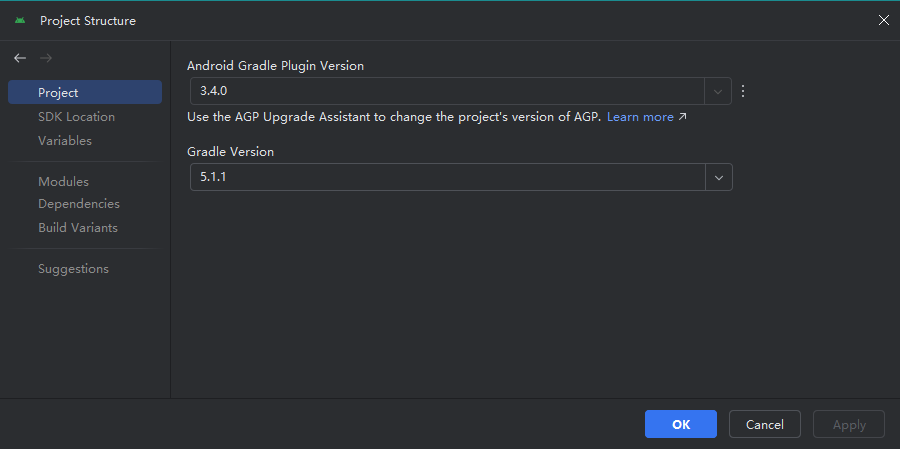This screenshot has height=449, width=900.
Task: Click the external link arrow after Learn more
Action: pos(683,117)
